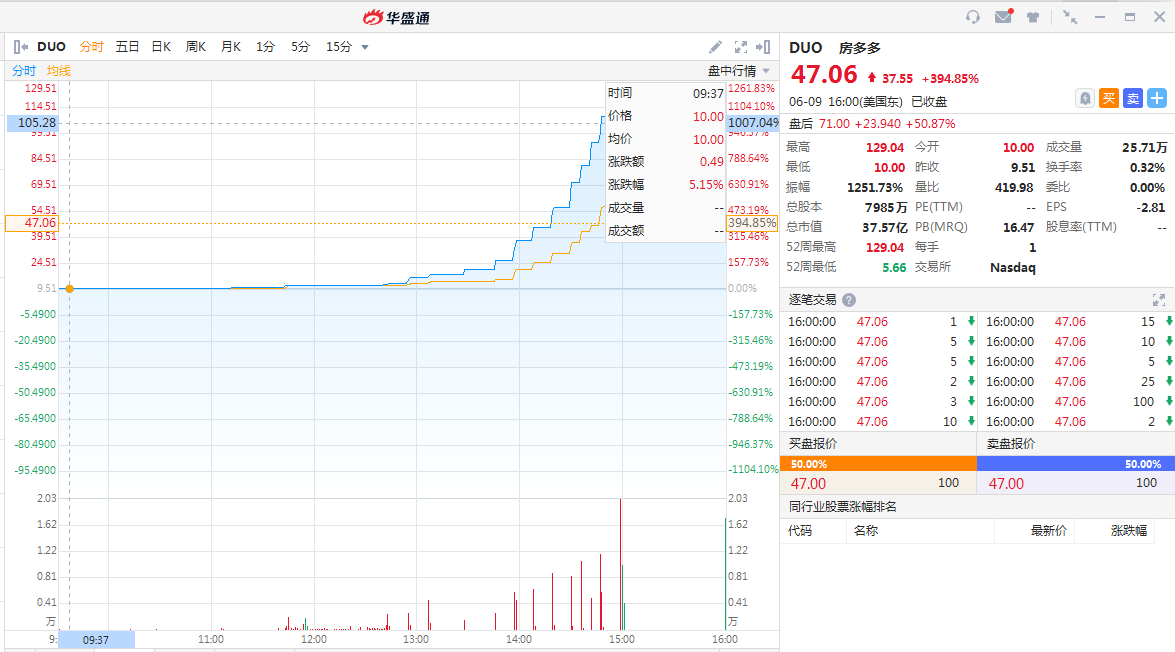This screenshot has width=1175, height=652.
Task: Click the 房多多 stock name
Action: [860, 48]
